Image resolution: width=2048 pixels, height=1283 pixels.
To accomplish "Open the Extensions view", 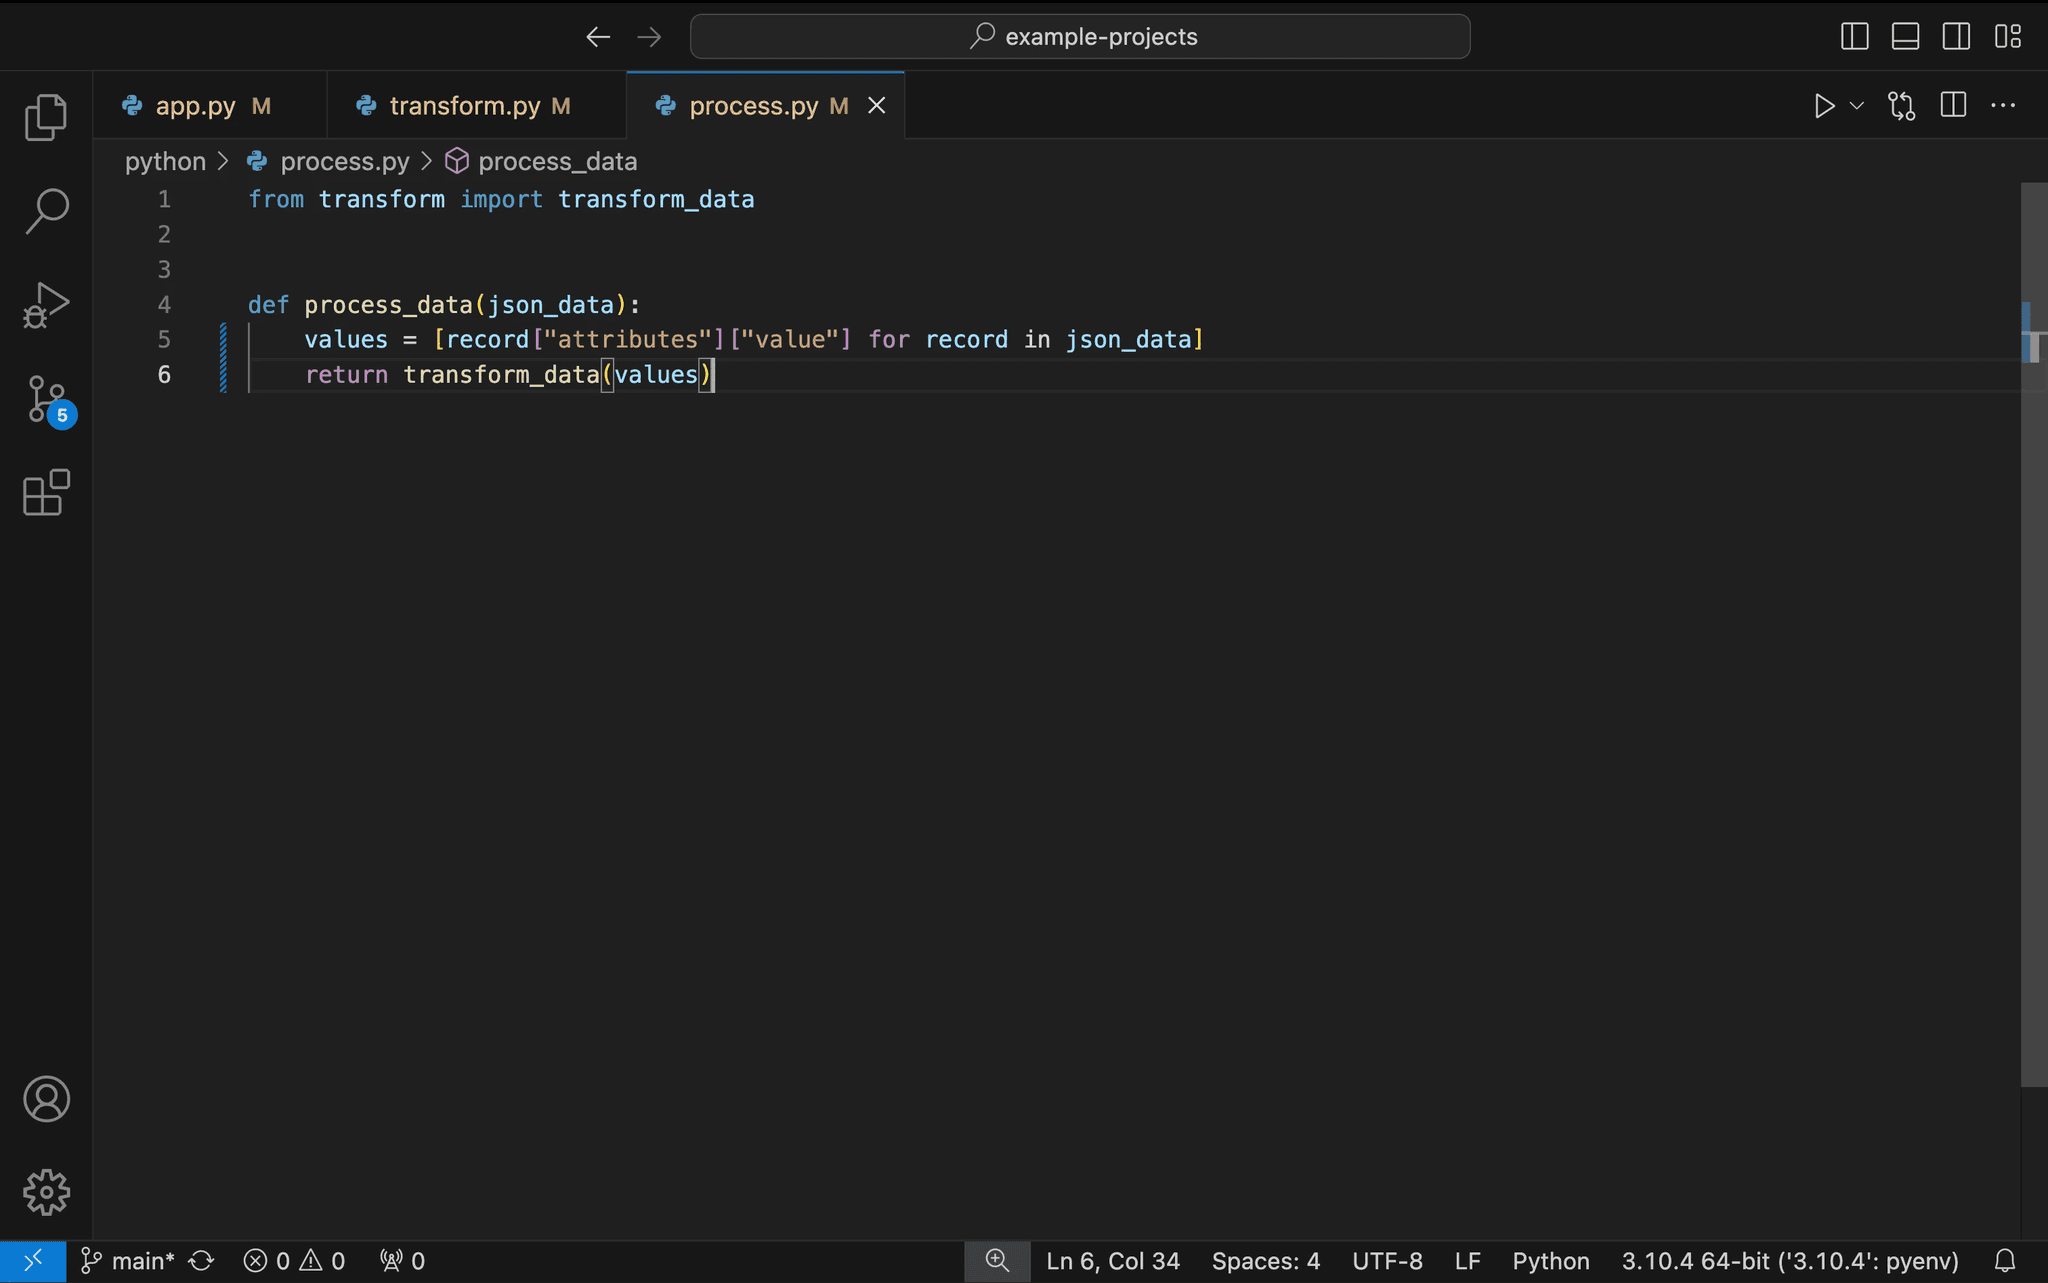I will [x=46, y=493].
